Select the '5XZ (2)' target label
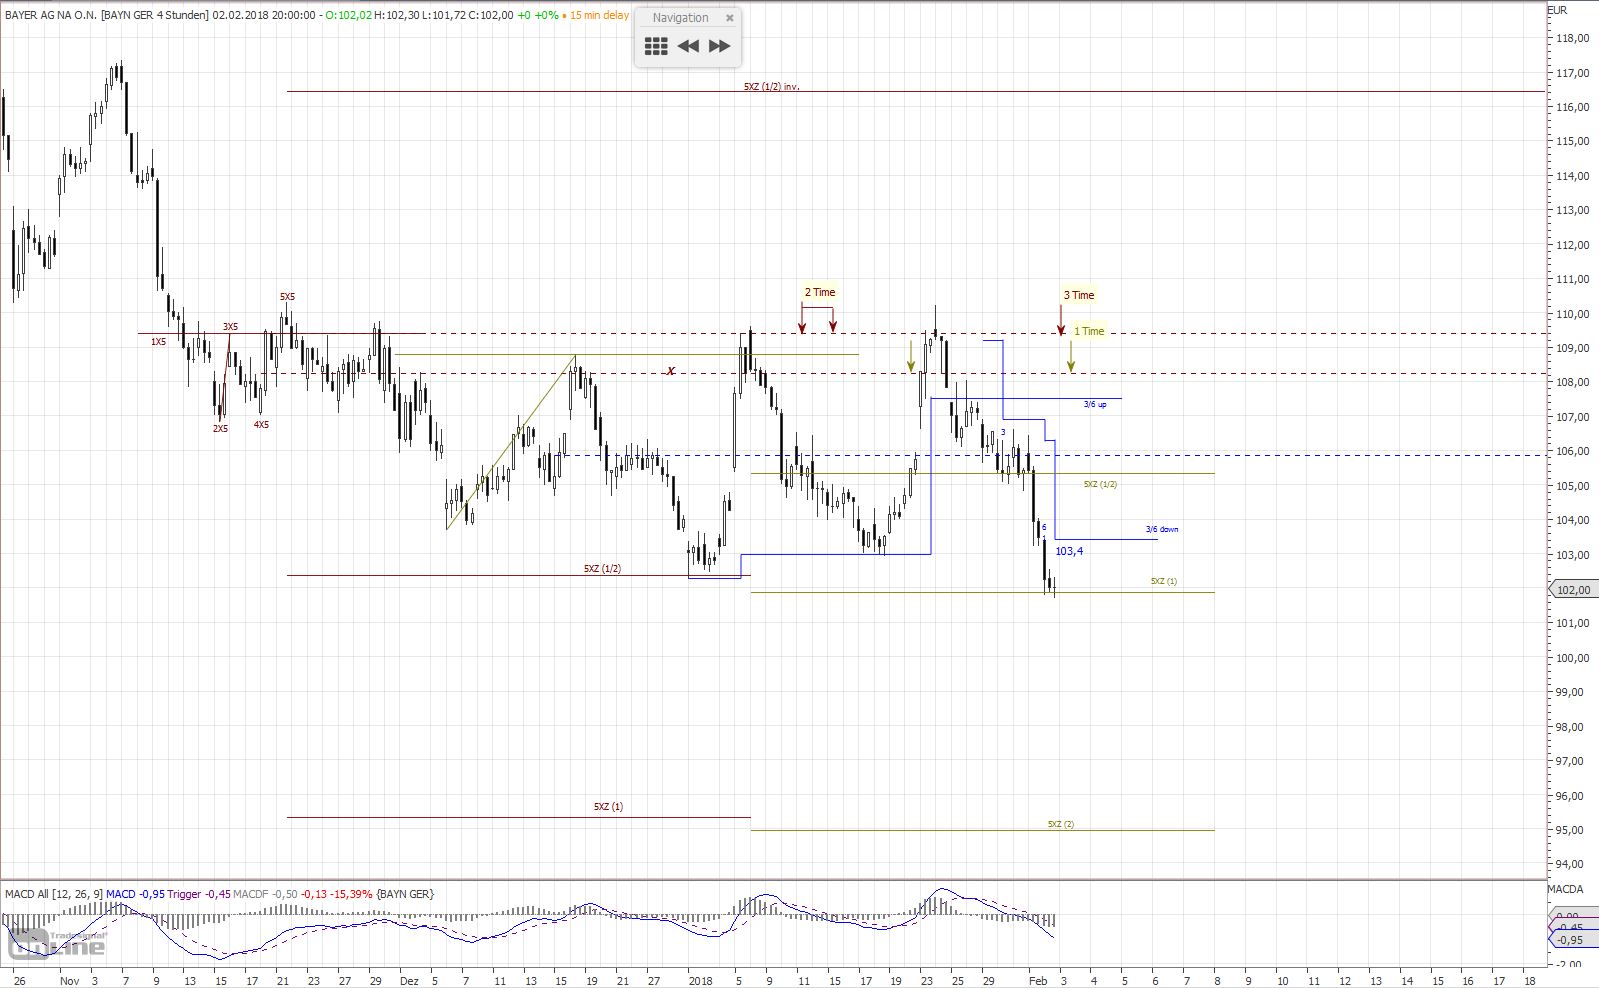 click(1061, 824)
